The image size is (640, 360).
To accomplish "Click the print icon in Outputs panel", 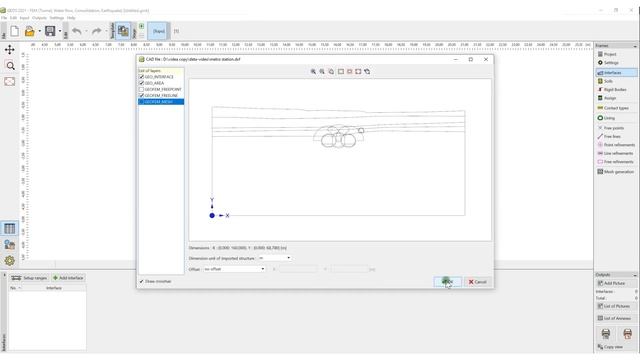I will pos(606,334).
